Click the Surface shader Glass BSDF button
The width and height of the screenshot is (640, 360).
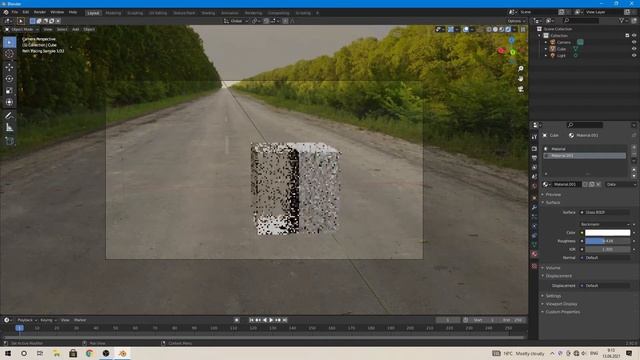[605, 212]
